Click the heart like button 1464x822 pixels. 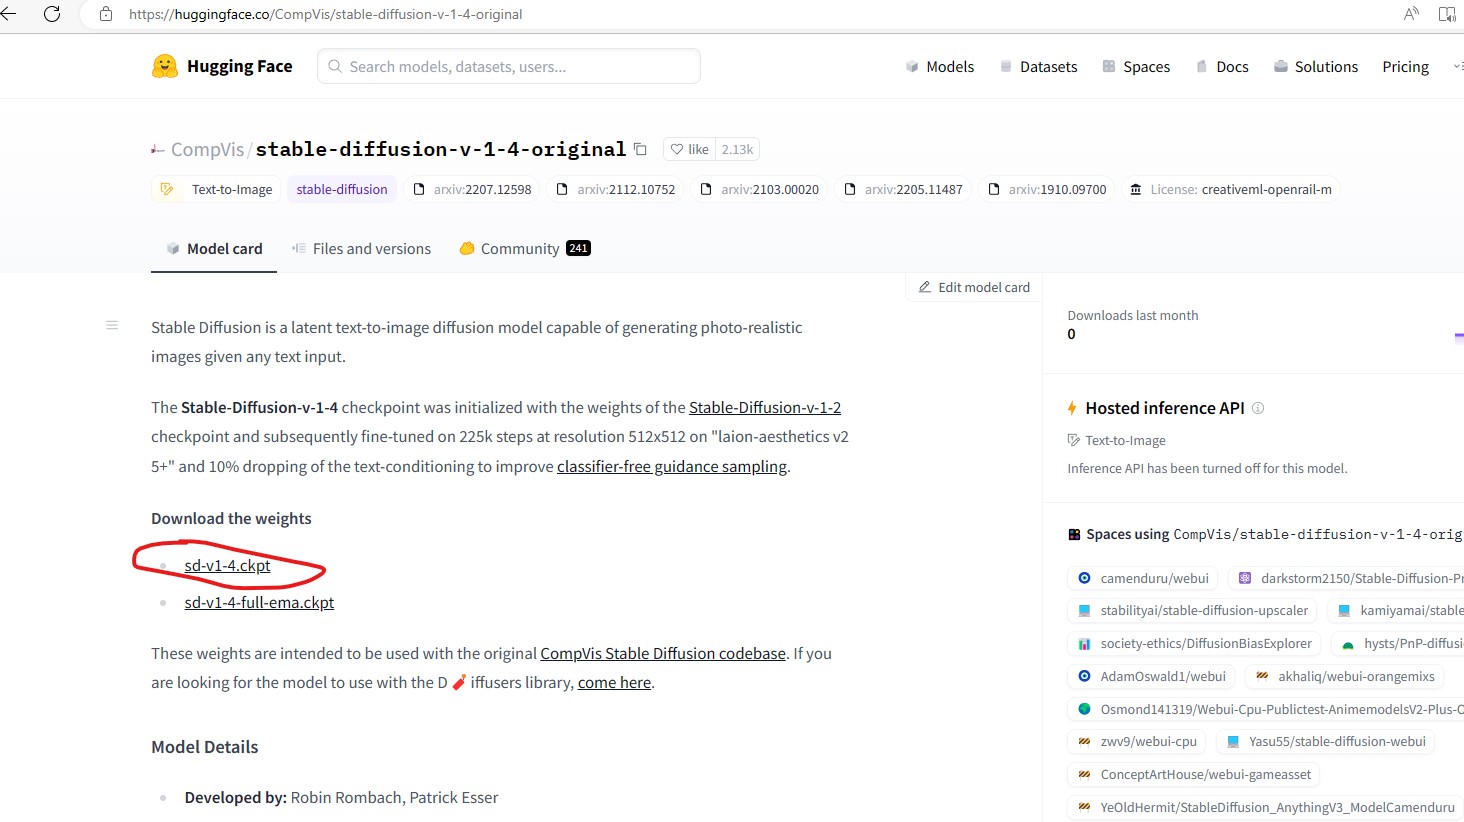[677, 149]
